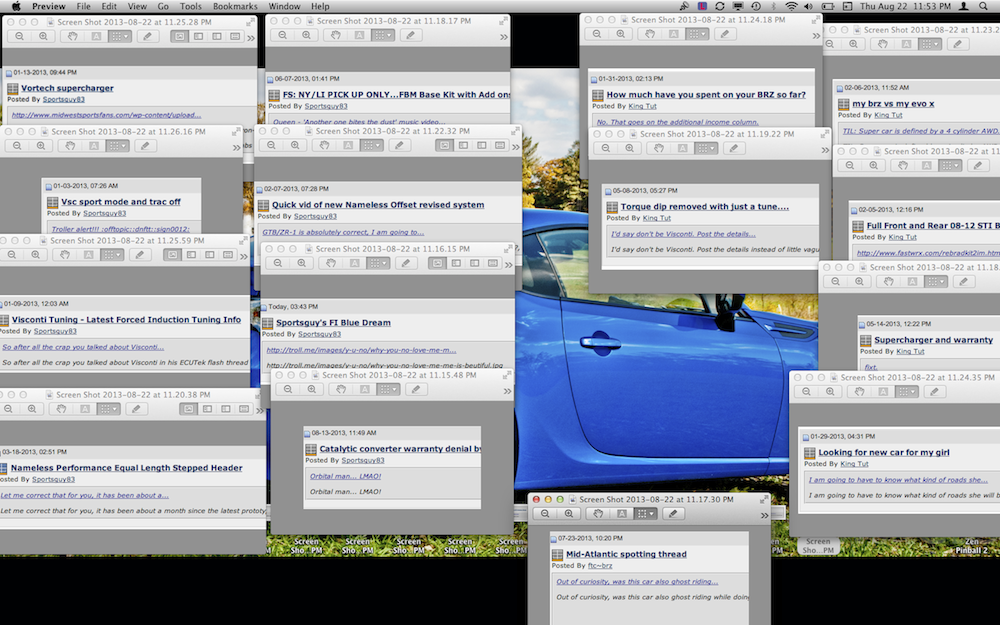
Task: Click the fullscreen expand arrows on the 11.16.15 window
Action: (507, 249)
